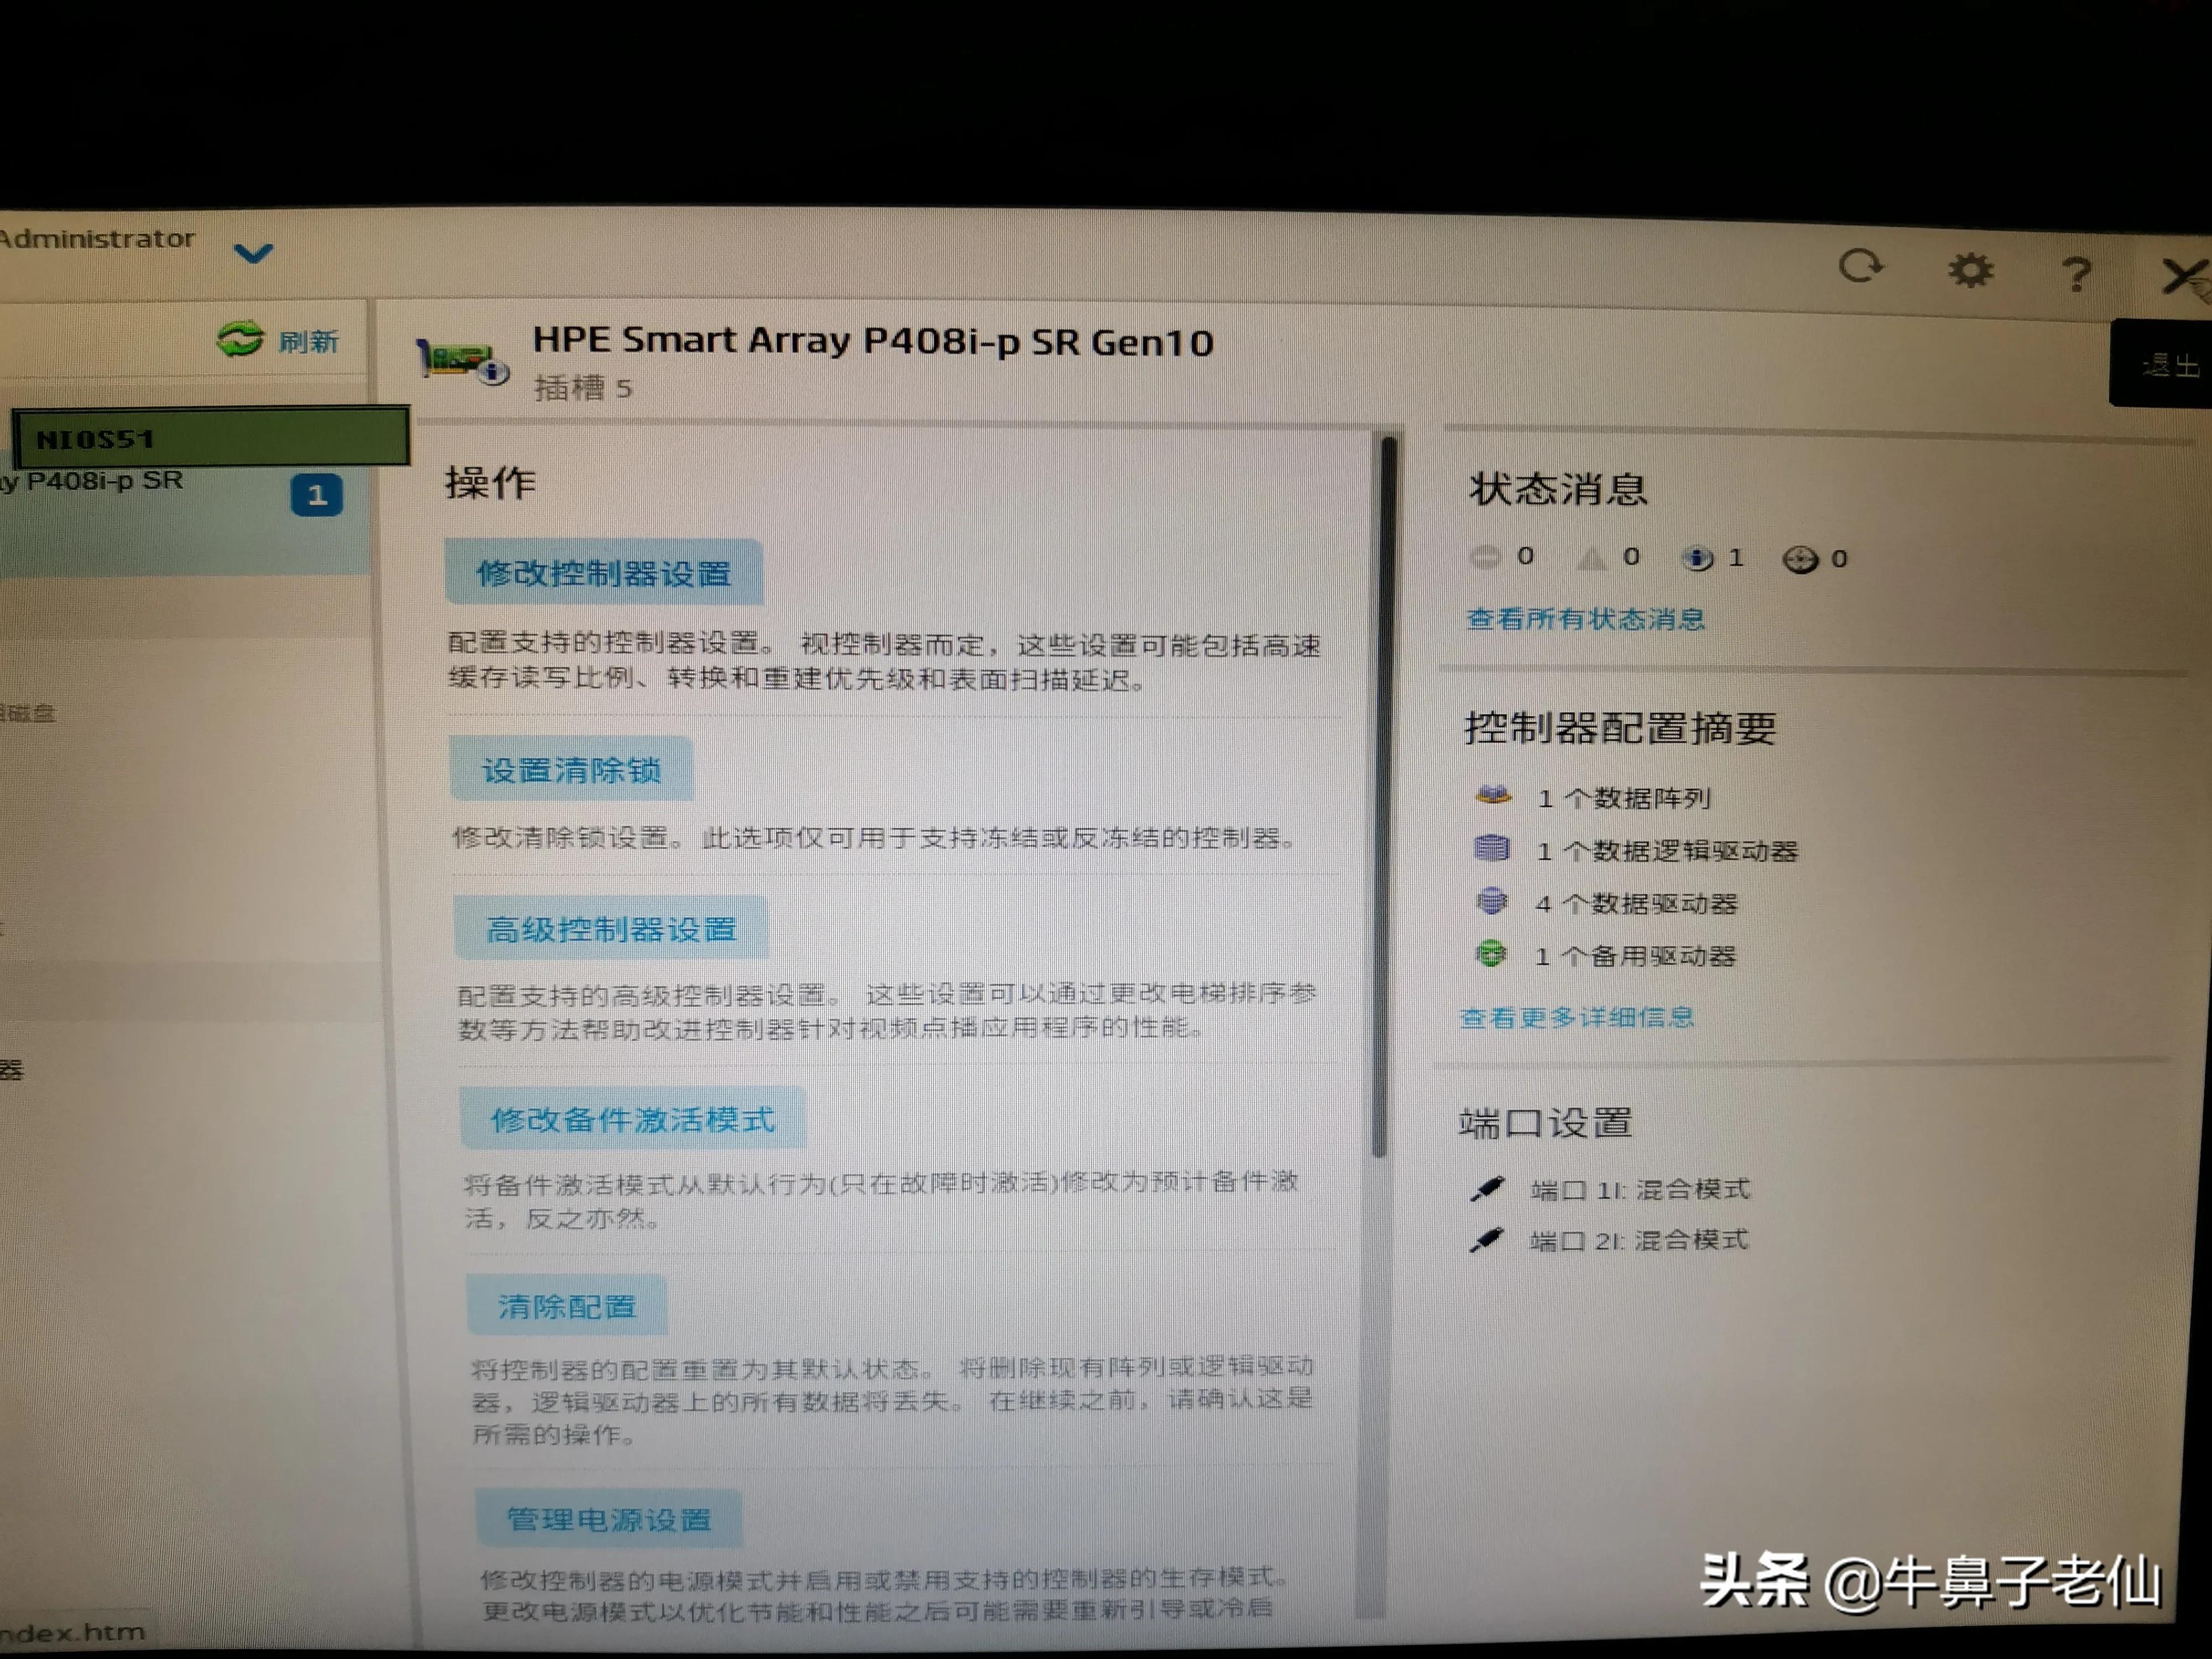Click the 端口设置 heading
The width and height of the screenshot is (2212, 1659).
[1546, 1123]
